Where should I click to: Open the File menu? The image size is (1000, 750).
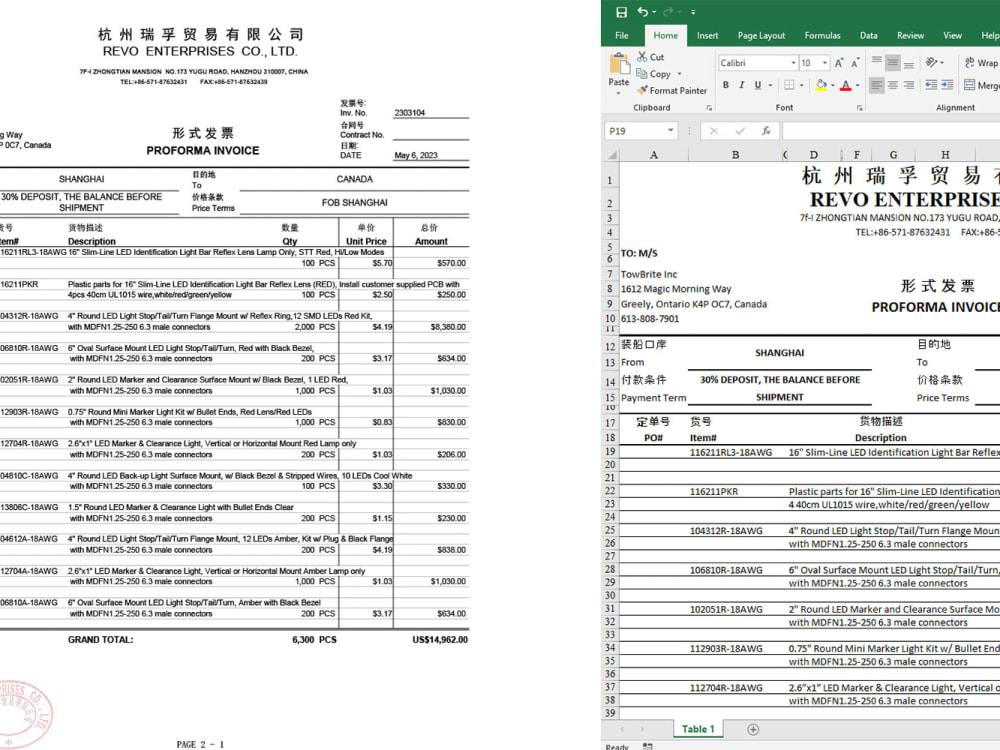point(622,36)
